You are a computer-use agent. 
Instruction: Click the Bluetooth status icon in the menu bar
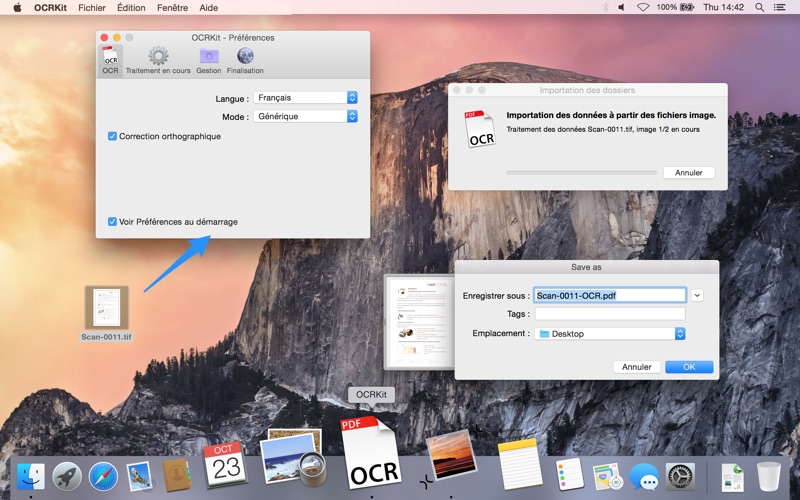tap(606, 7)
